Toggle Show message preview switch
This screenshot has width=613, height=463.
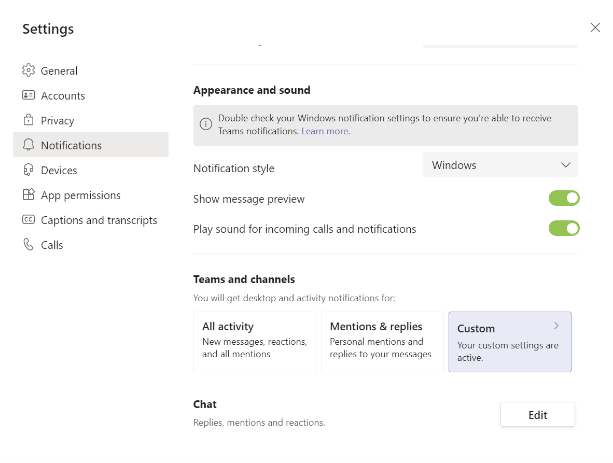pos(564,198)
